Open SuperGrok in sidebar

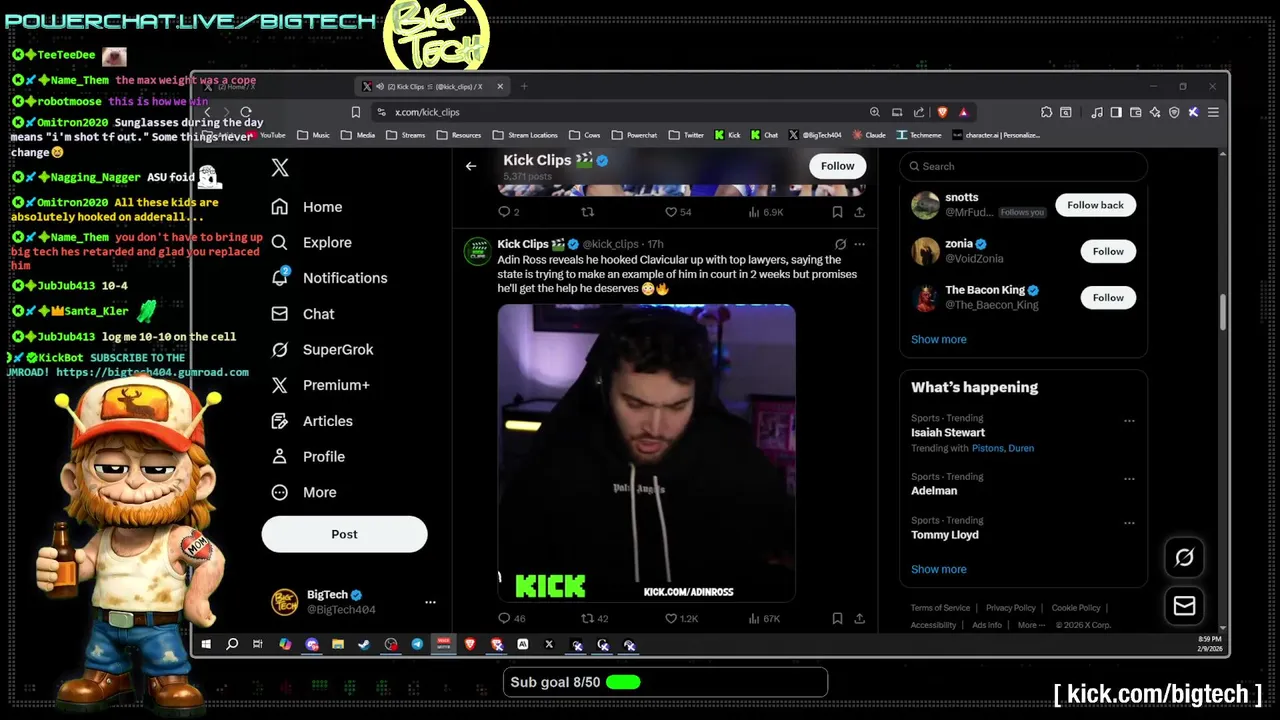[322, 349]
